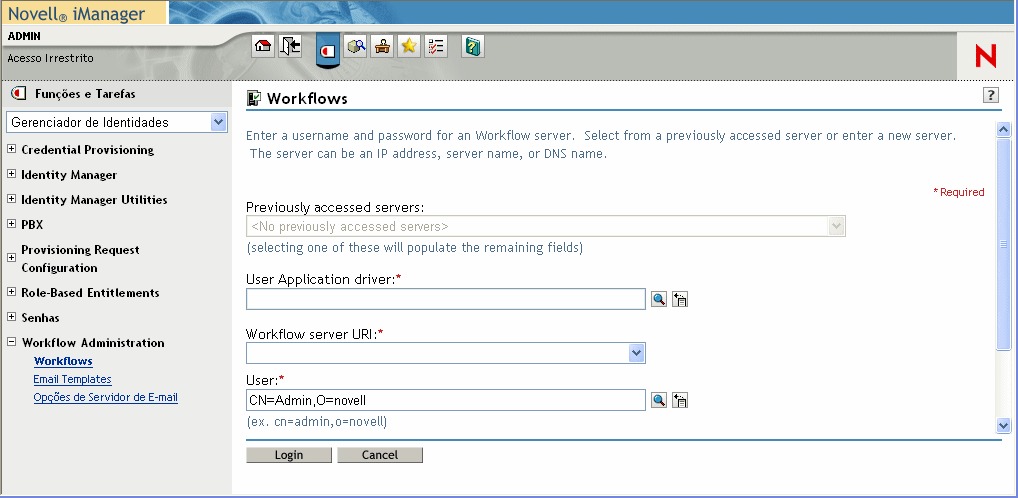Open object history for the User field
This screenshot has width=1018, height=498.
tap(680, 400)
